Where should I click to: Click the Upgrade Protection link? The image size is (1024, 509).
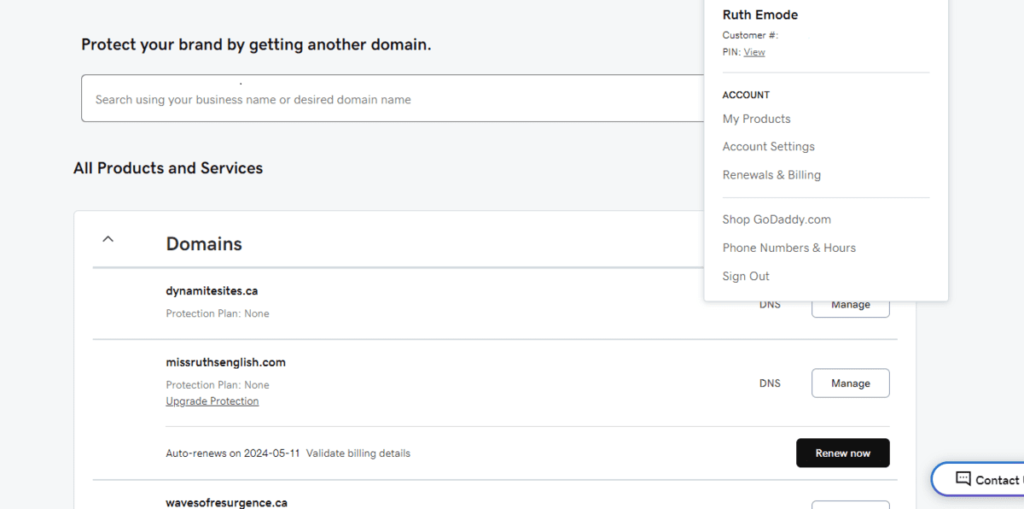click(x=212, y=401)
